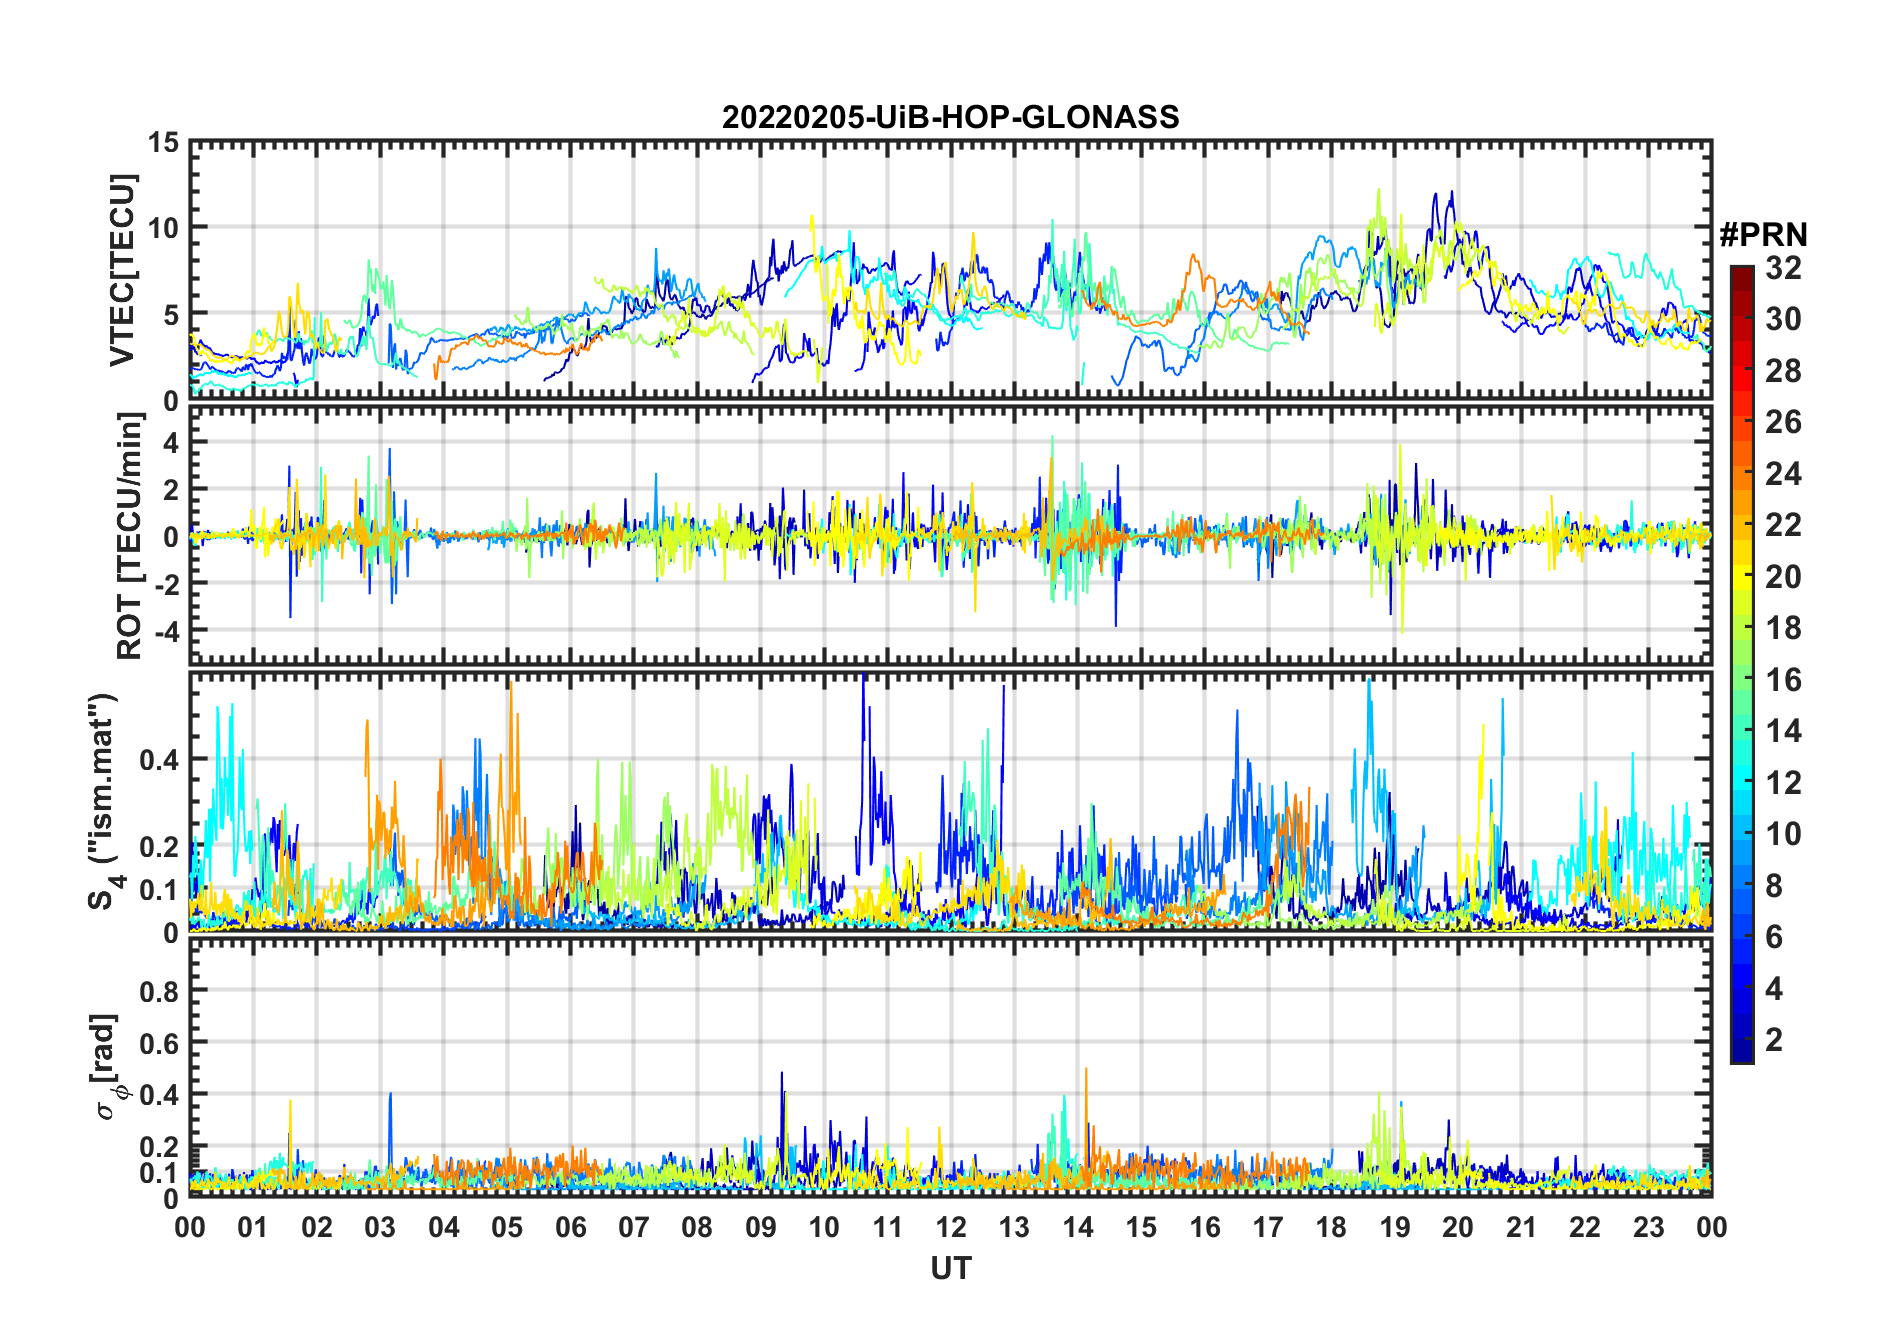The image size is (1902, 1330).
Task: Click the UT x-axis label
Action: pos(950,1269)
